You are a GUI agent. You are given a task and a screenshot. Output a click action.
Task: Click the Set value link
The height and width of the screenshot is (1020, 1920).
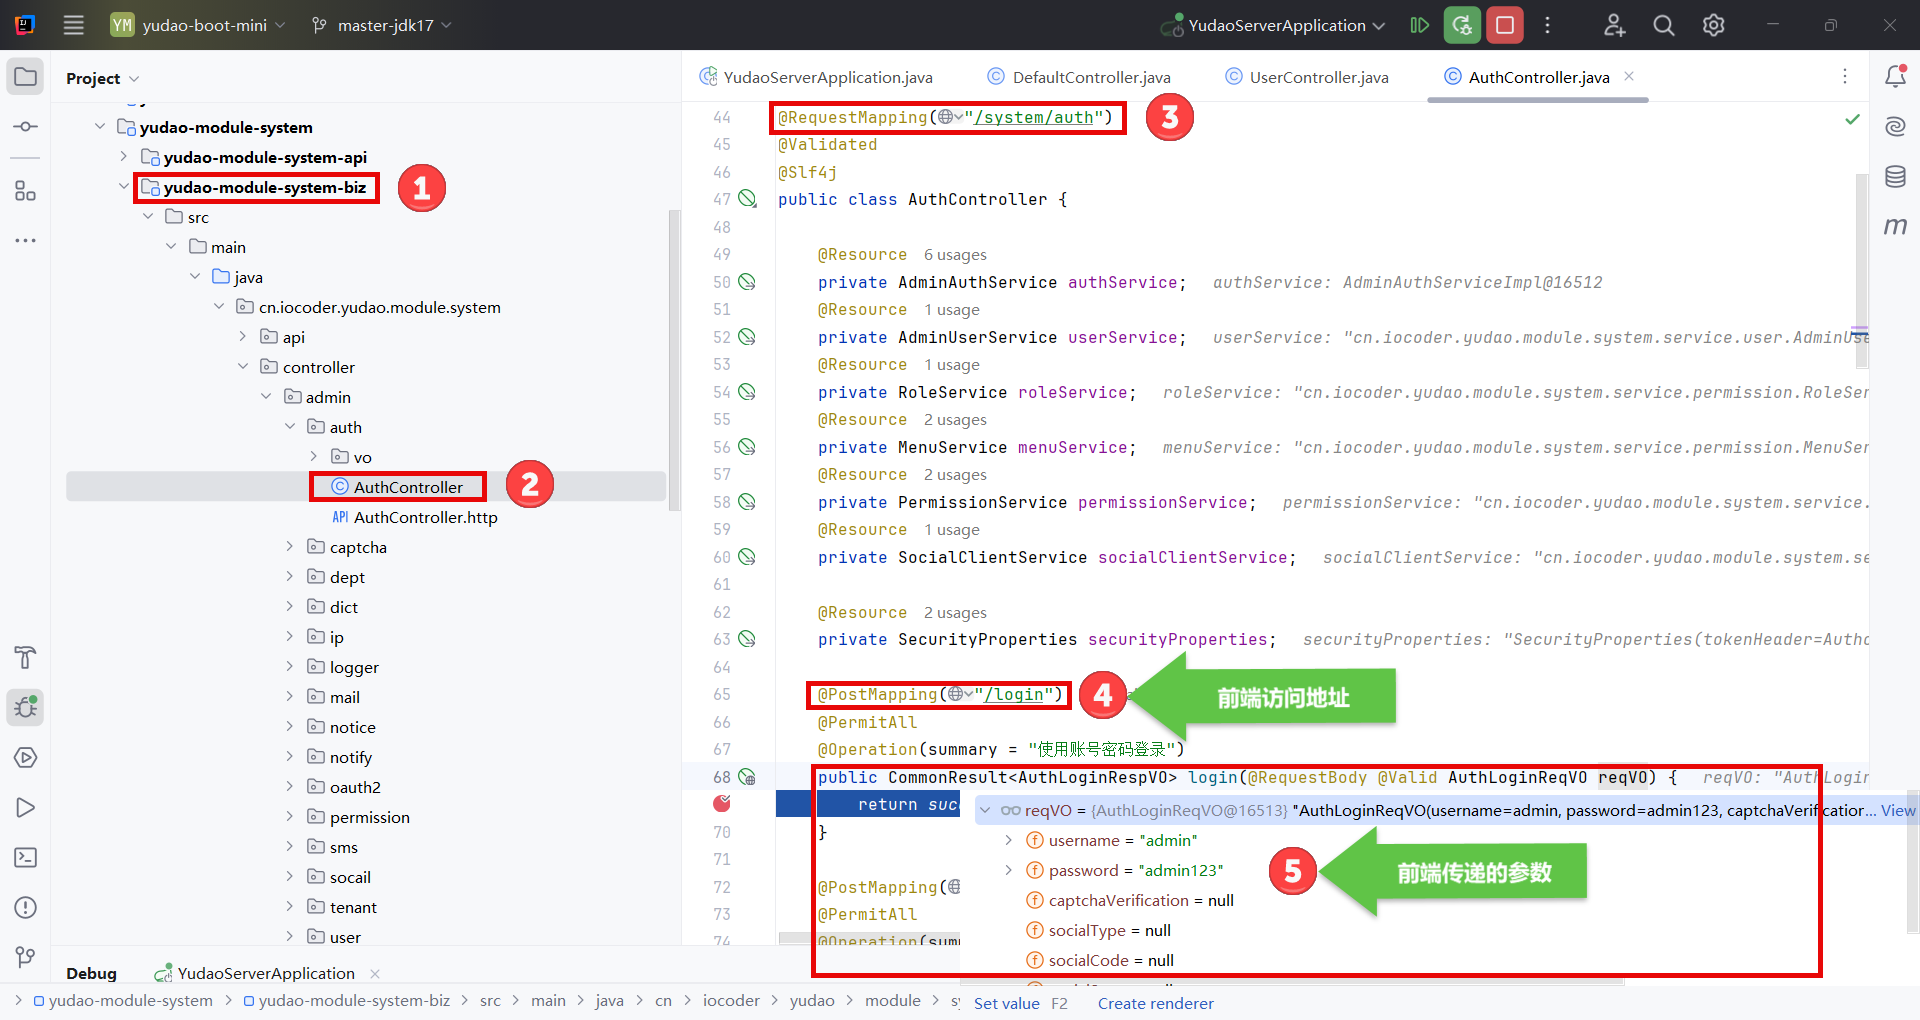coord(1007,1003)
